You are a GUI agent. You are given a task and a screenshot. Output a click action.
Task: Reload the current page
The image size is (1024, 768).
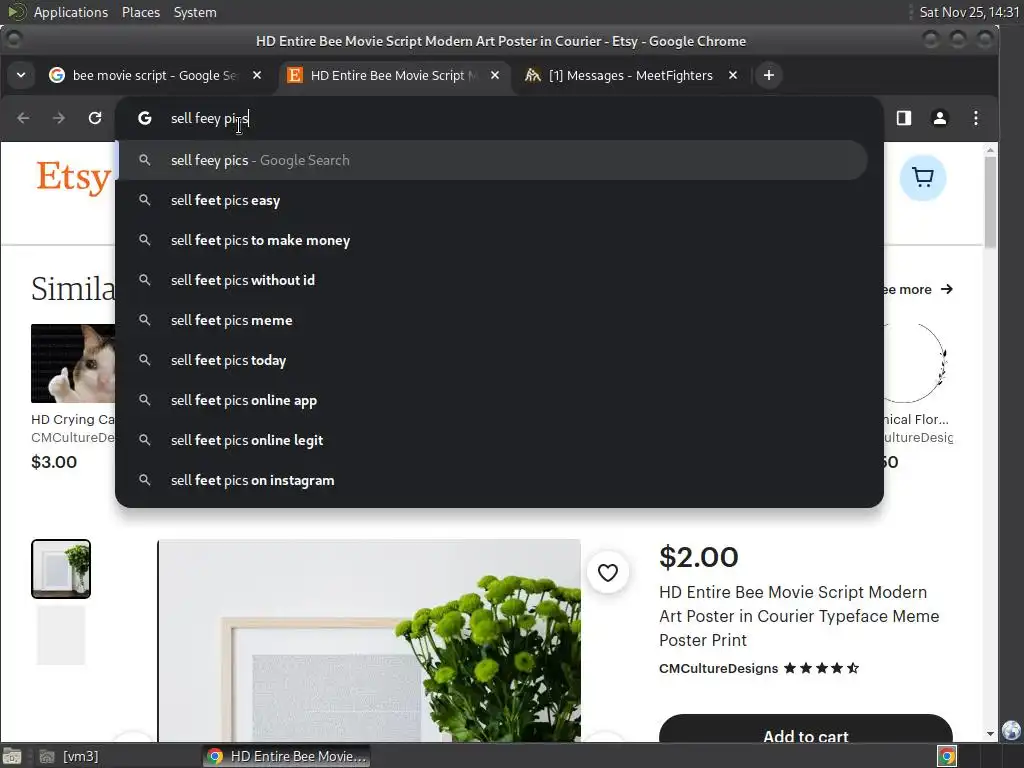point(95,118)
